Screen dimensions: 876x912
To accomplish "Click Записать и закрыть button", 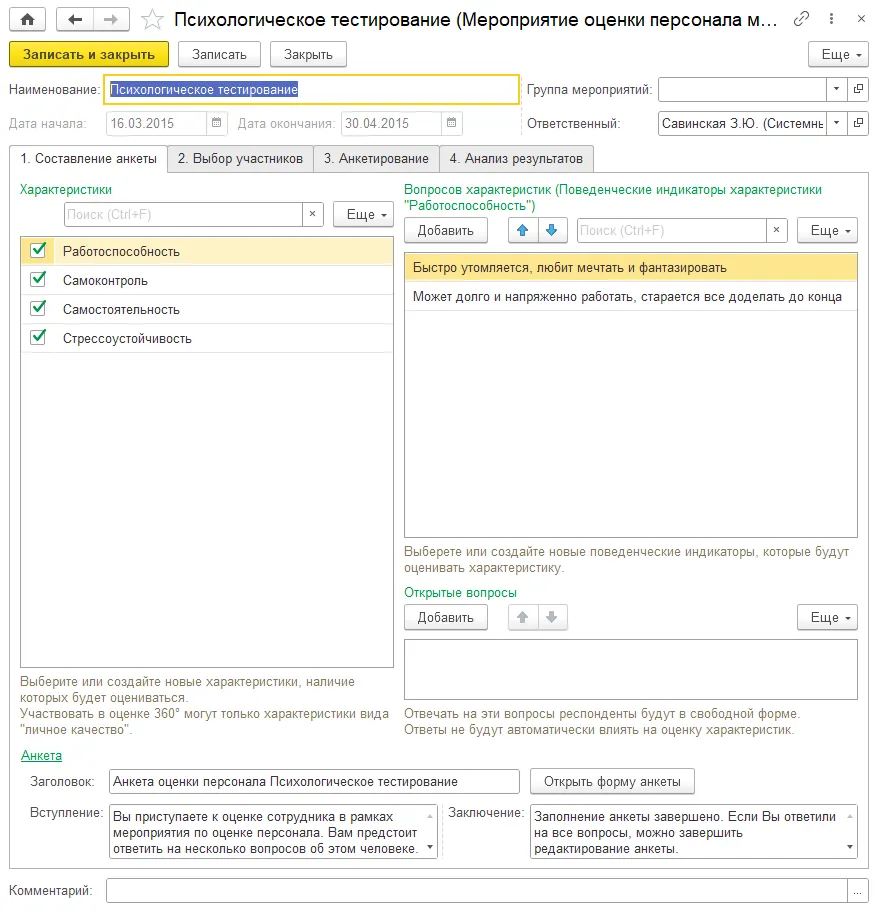I will pos(89,55).
